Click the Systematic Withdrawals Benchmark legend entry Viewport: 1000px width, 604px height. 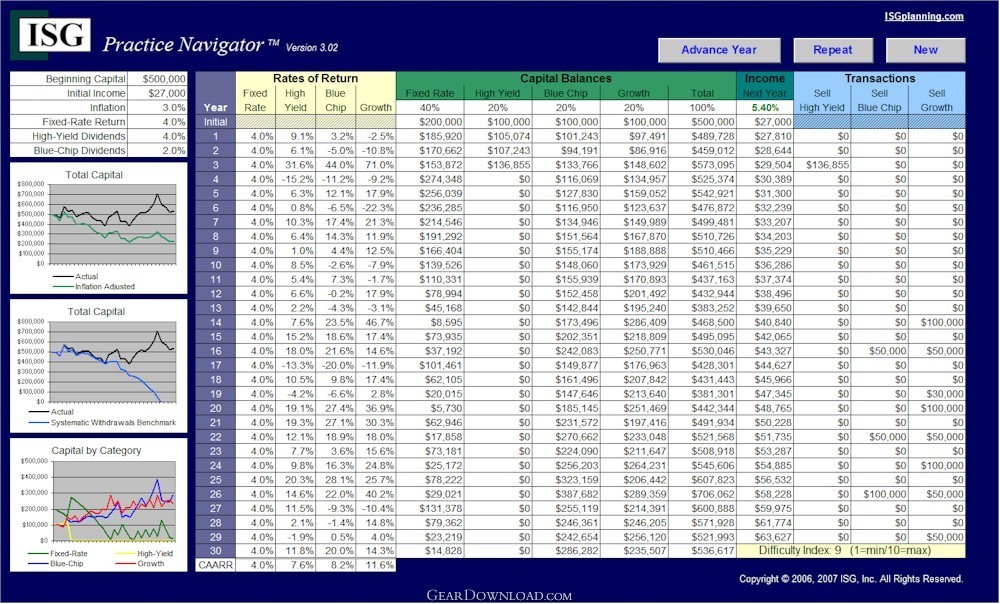103,422
